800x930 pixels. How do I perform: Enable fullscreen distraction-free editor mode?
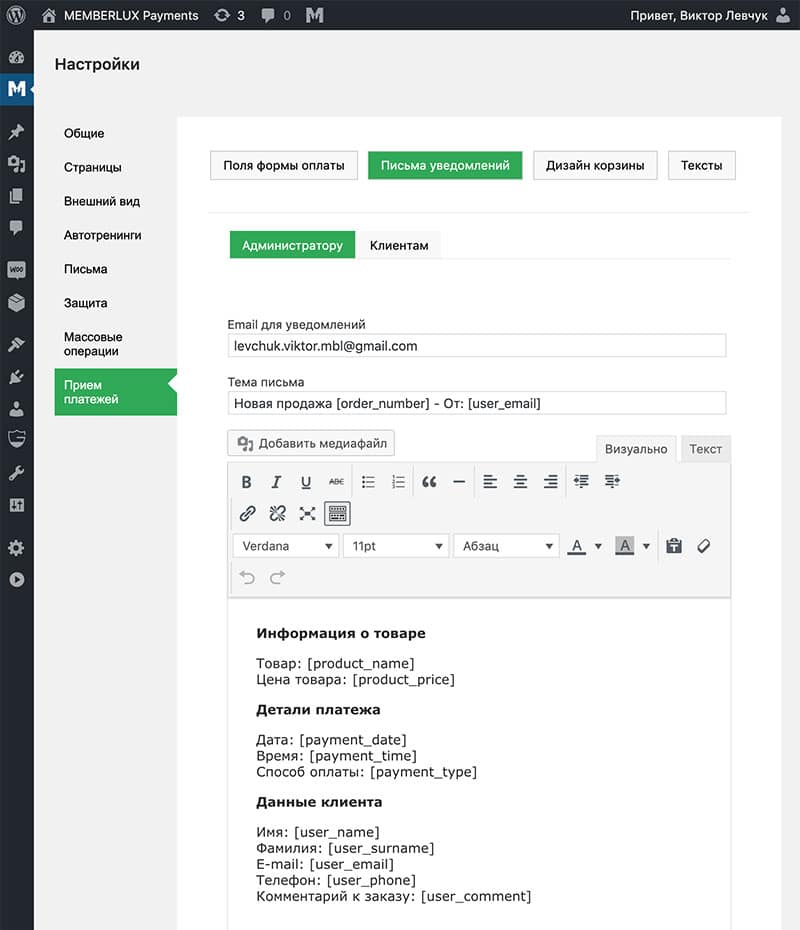(307, 514)
